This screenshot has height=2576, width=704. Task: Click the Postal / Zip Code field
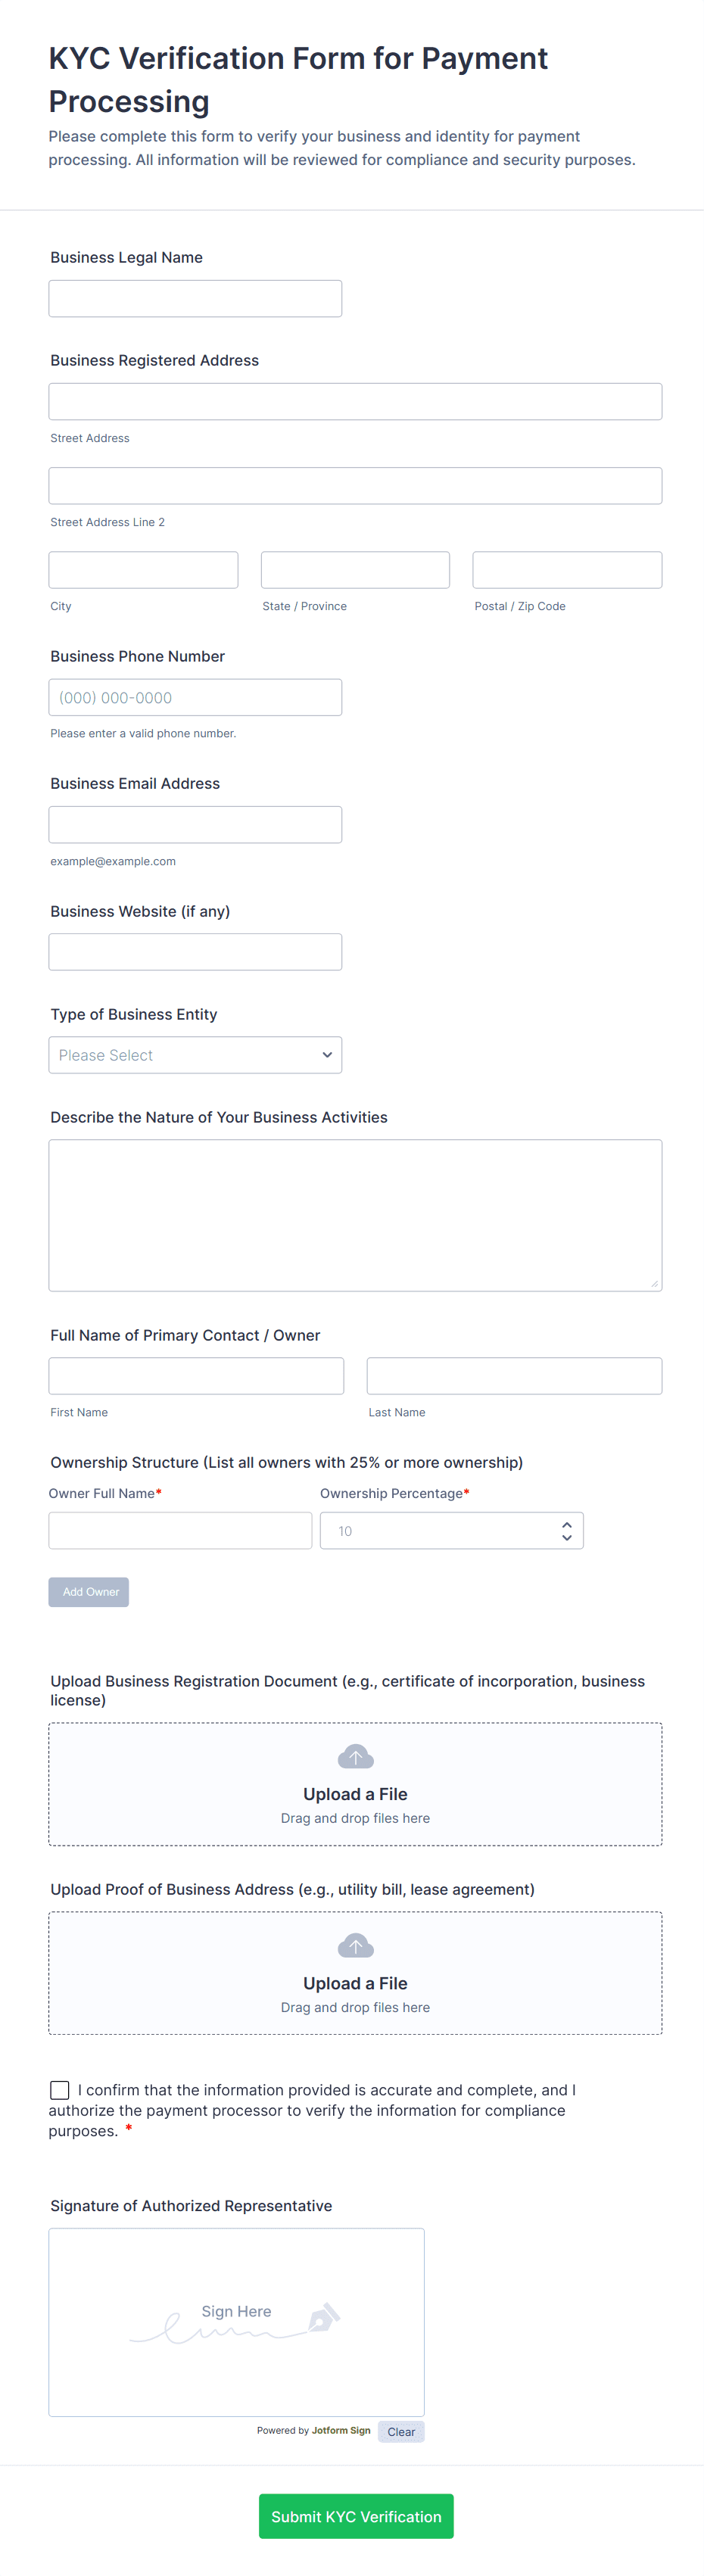coord(567,570)
